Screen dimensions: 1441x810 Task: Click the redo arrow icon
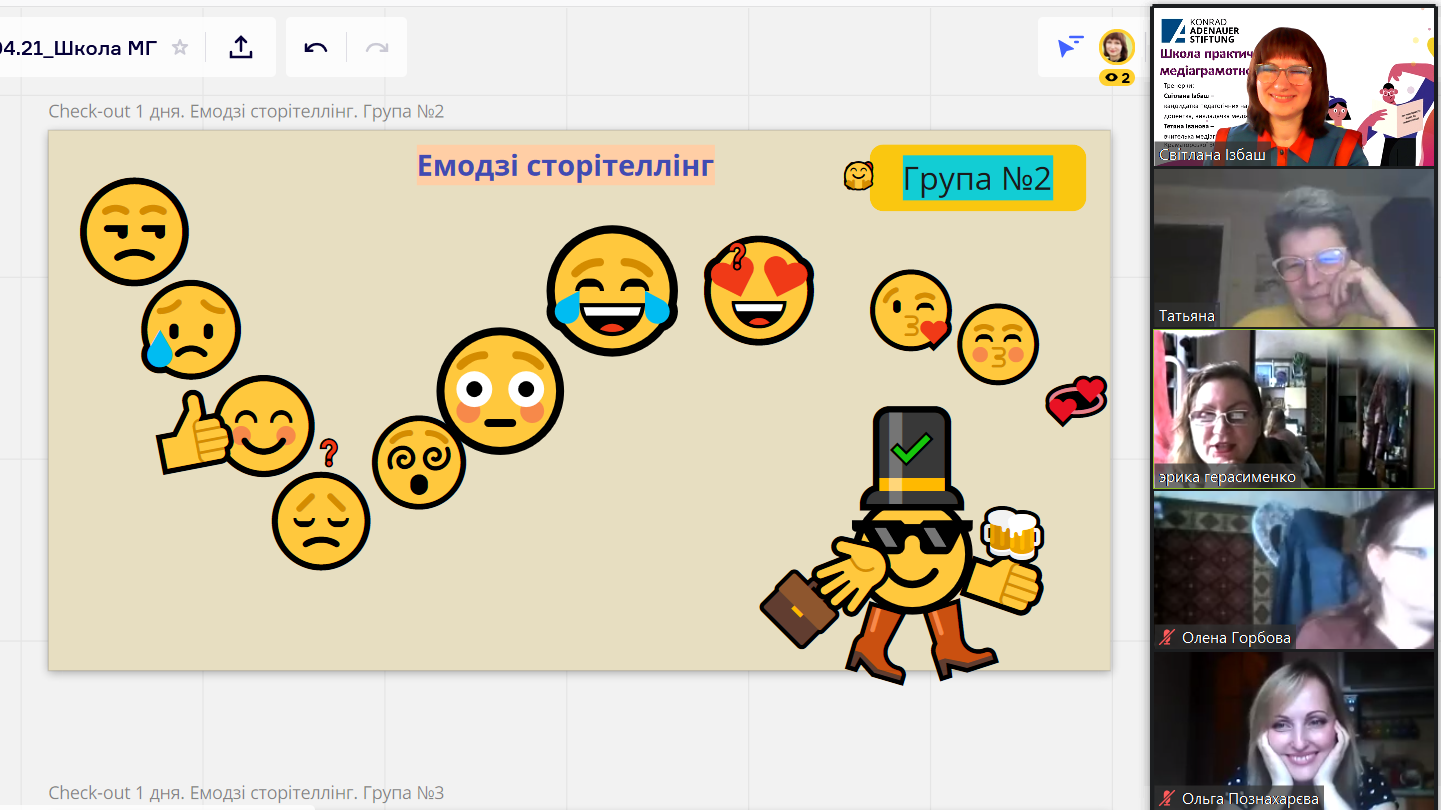[x=377, y=47]
